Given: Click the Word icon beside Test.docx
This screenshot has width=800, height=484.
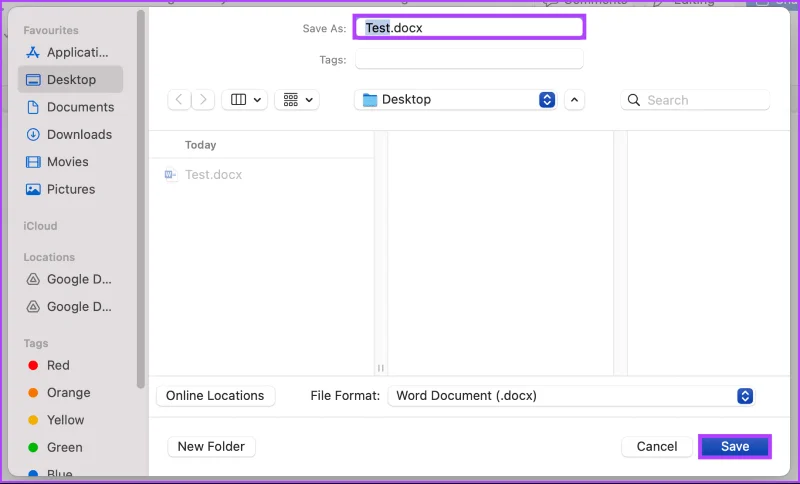Looking at the screenshot, I should [x=171, y=175].
